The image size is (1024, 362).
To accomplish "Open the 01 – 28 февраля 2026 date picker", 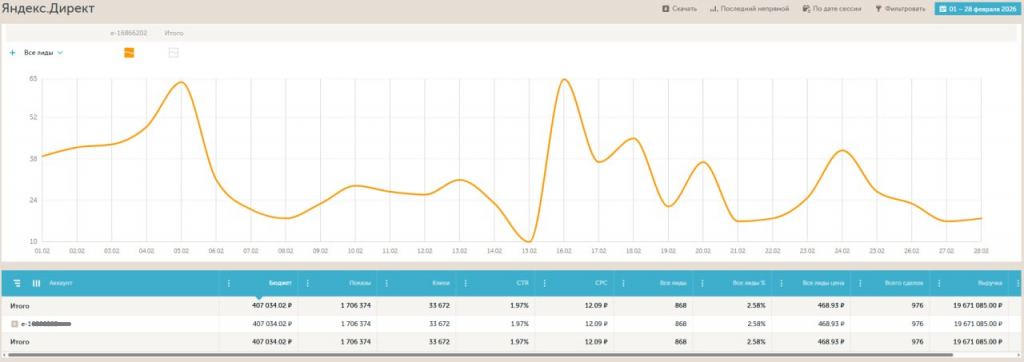I will pyautogui.click(x=976, y=9).
